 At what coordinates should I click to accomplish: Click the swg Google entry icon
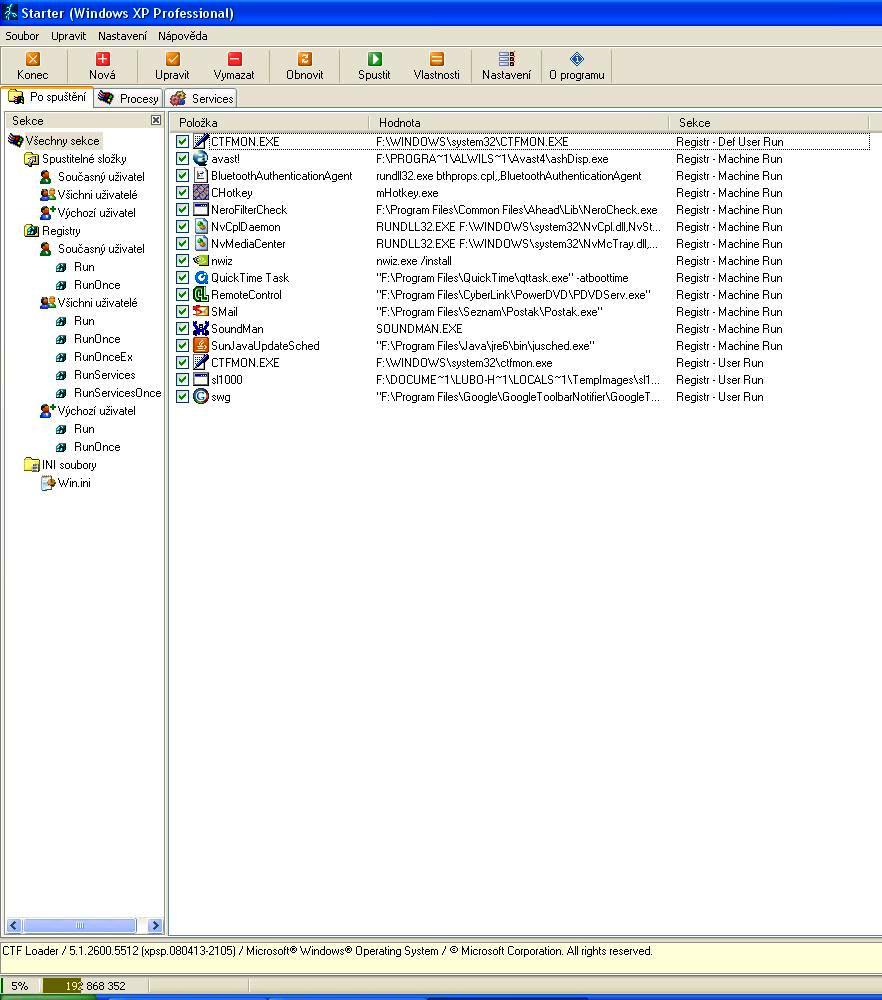(201, 397)
